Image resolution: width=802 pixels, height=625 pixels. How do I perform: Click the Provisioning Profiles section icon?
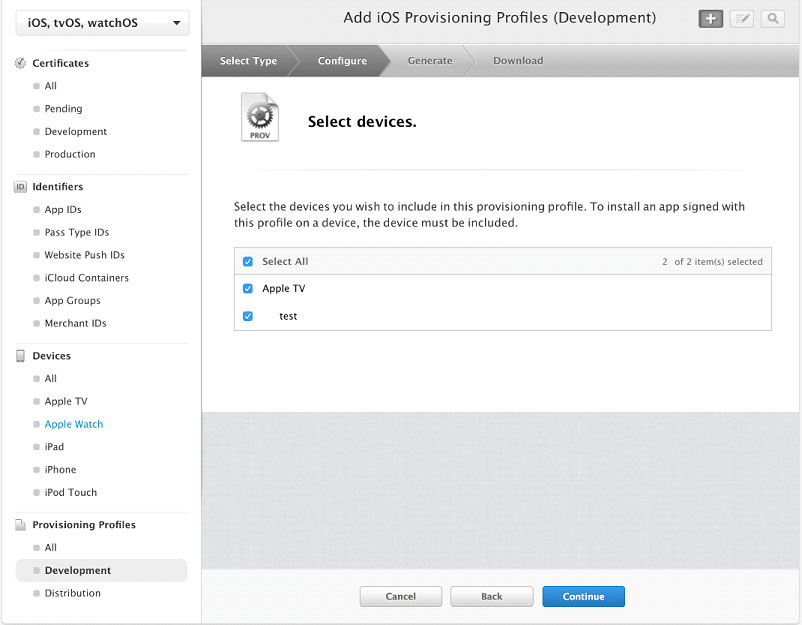pos(21,525)
